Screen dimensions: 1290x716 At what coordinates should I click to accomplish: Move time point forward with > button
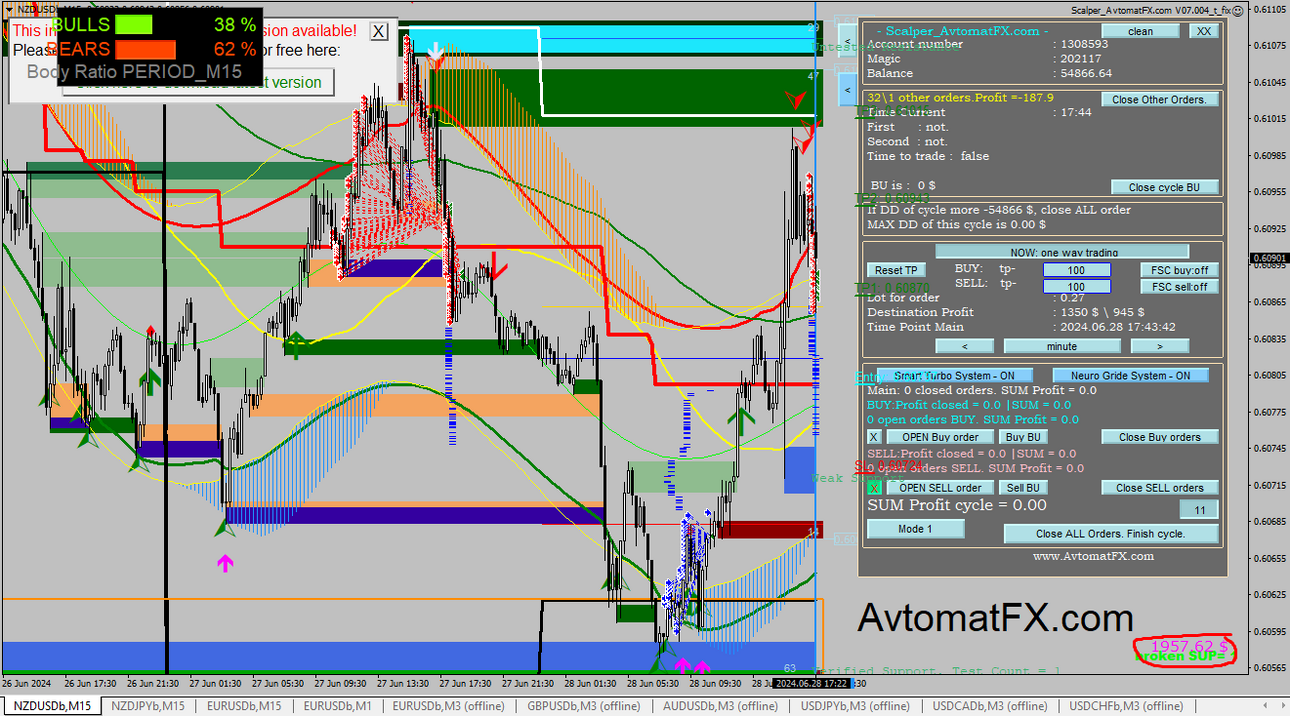coord(1160,346)
